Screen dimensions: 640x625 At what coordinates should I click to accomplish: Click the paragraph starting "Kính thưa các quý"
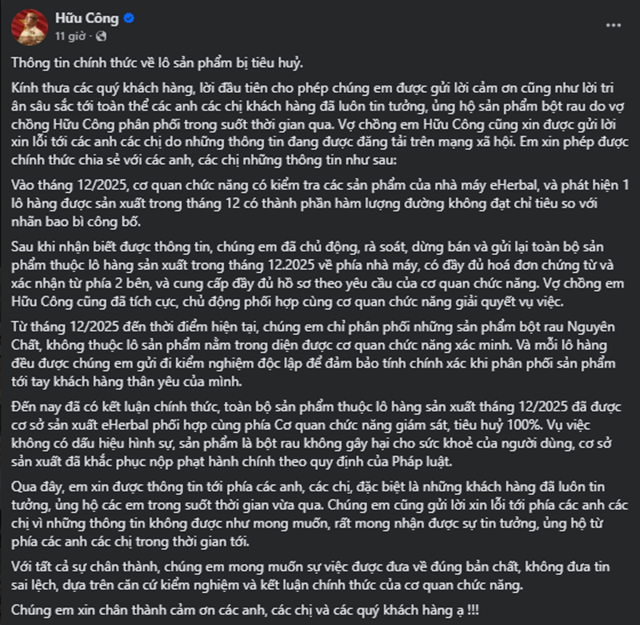[320, 124]
